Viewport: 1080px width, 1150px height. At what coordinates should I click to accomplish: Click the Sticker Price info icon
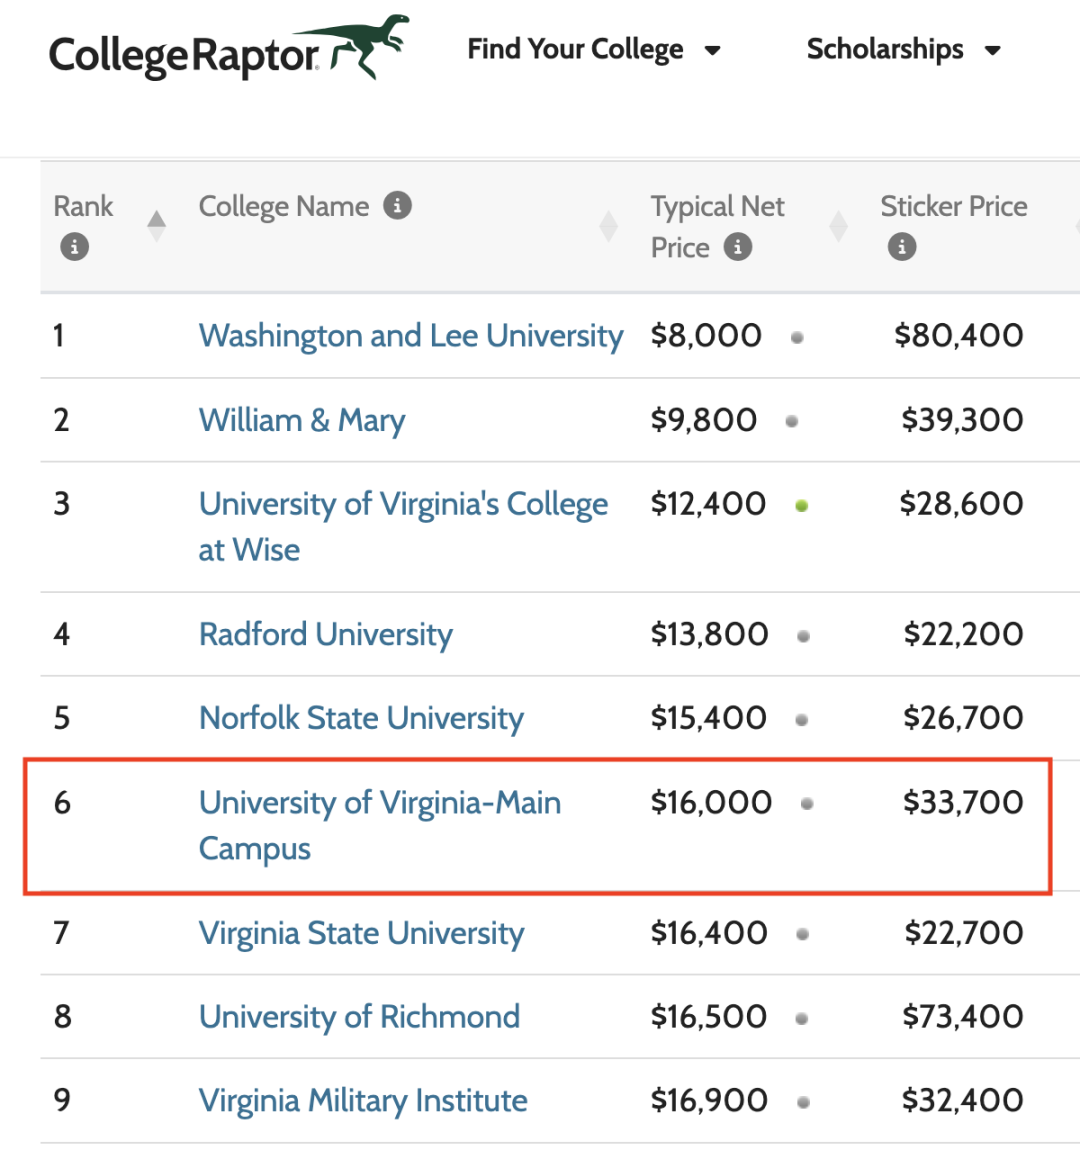tap(902, 246)
